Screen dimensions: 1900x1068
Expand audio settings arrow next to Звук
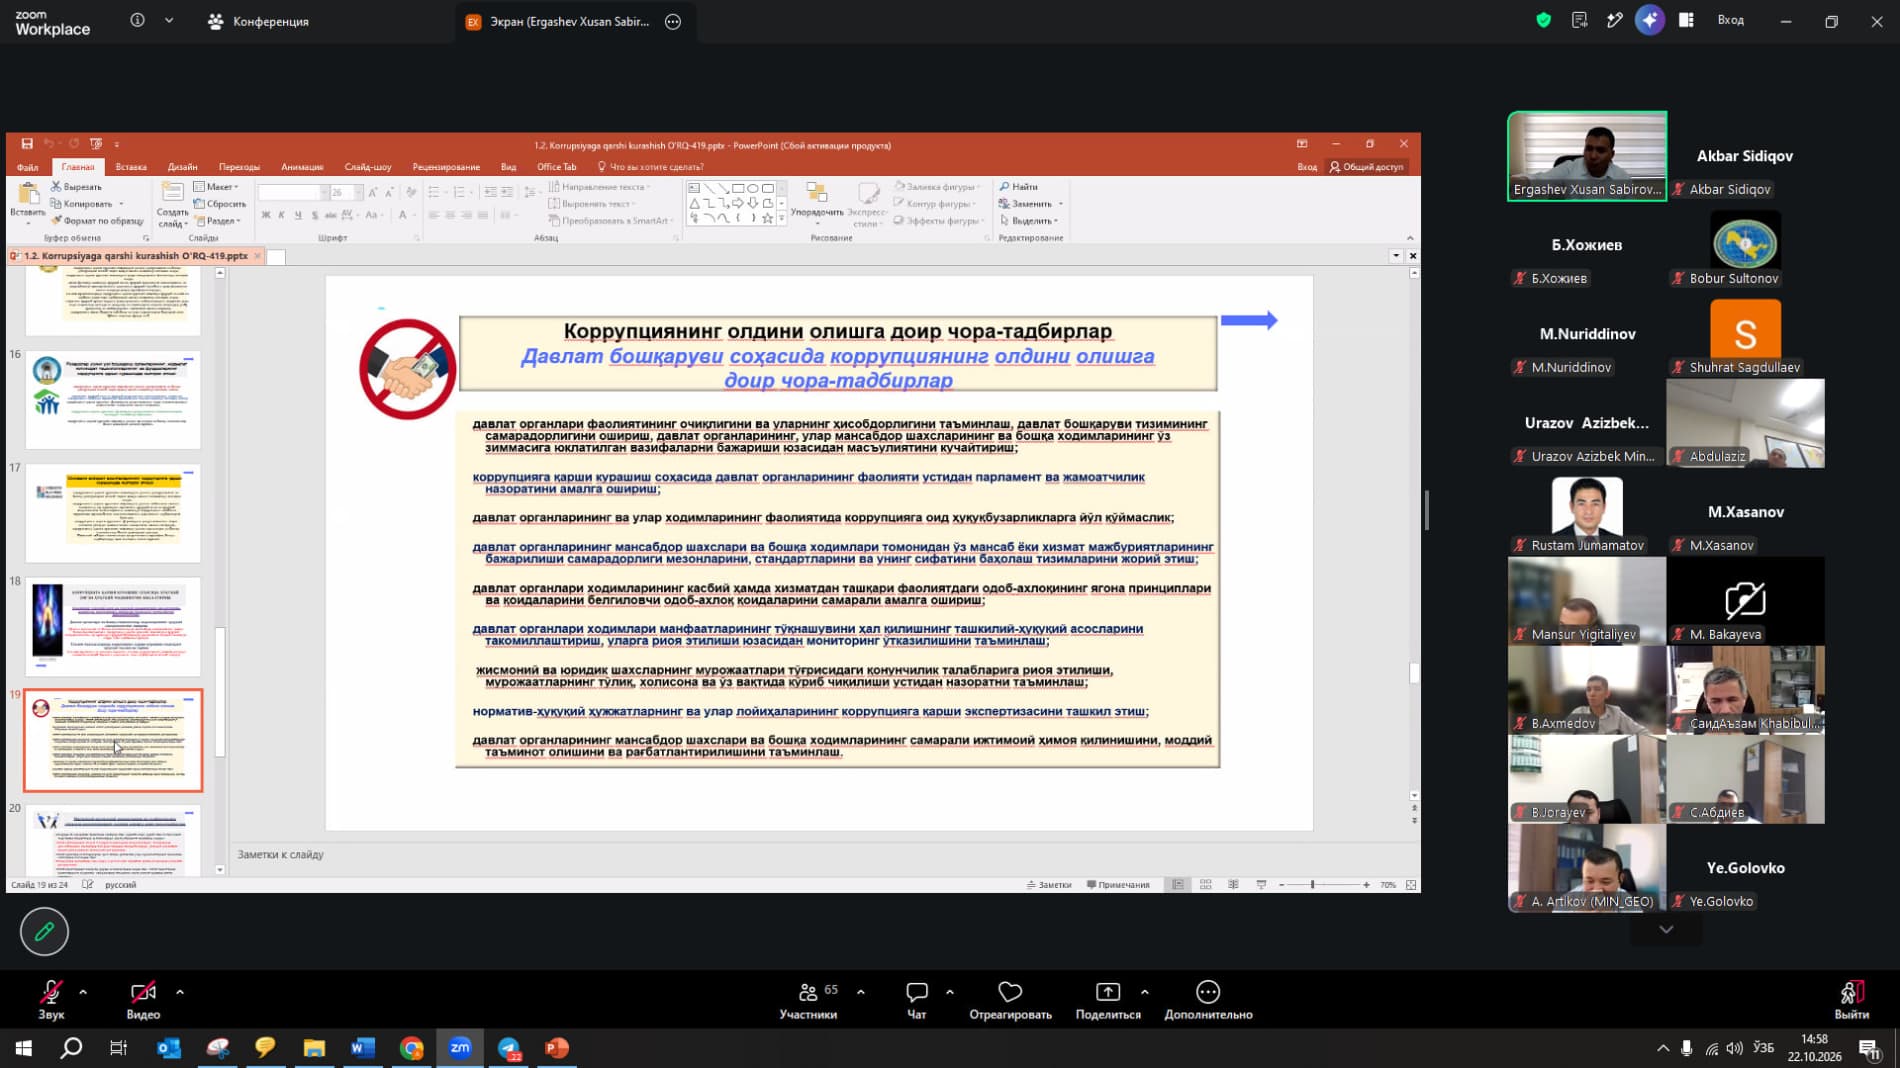83,992
